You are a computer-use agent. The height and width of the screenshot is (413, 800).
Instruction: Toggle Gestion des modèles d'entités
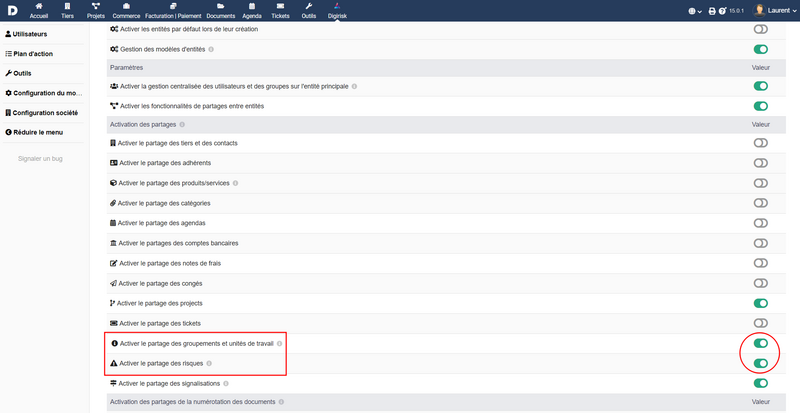[760, 50]
